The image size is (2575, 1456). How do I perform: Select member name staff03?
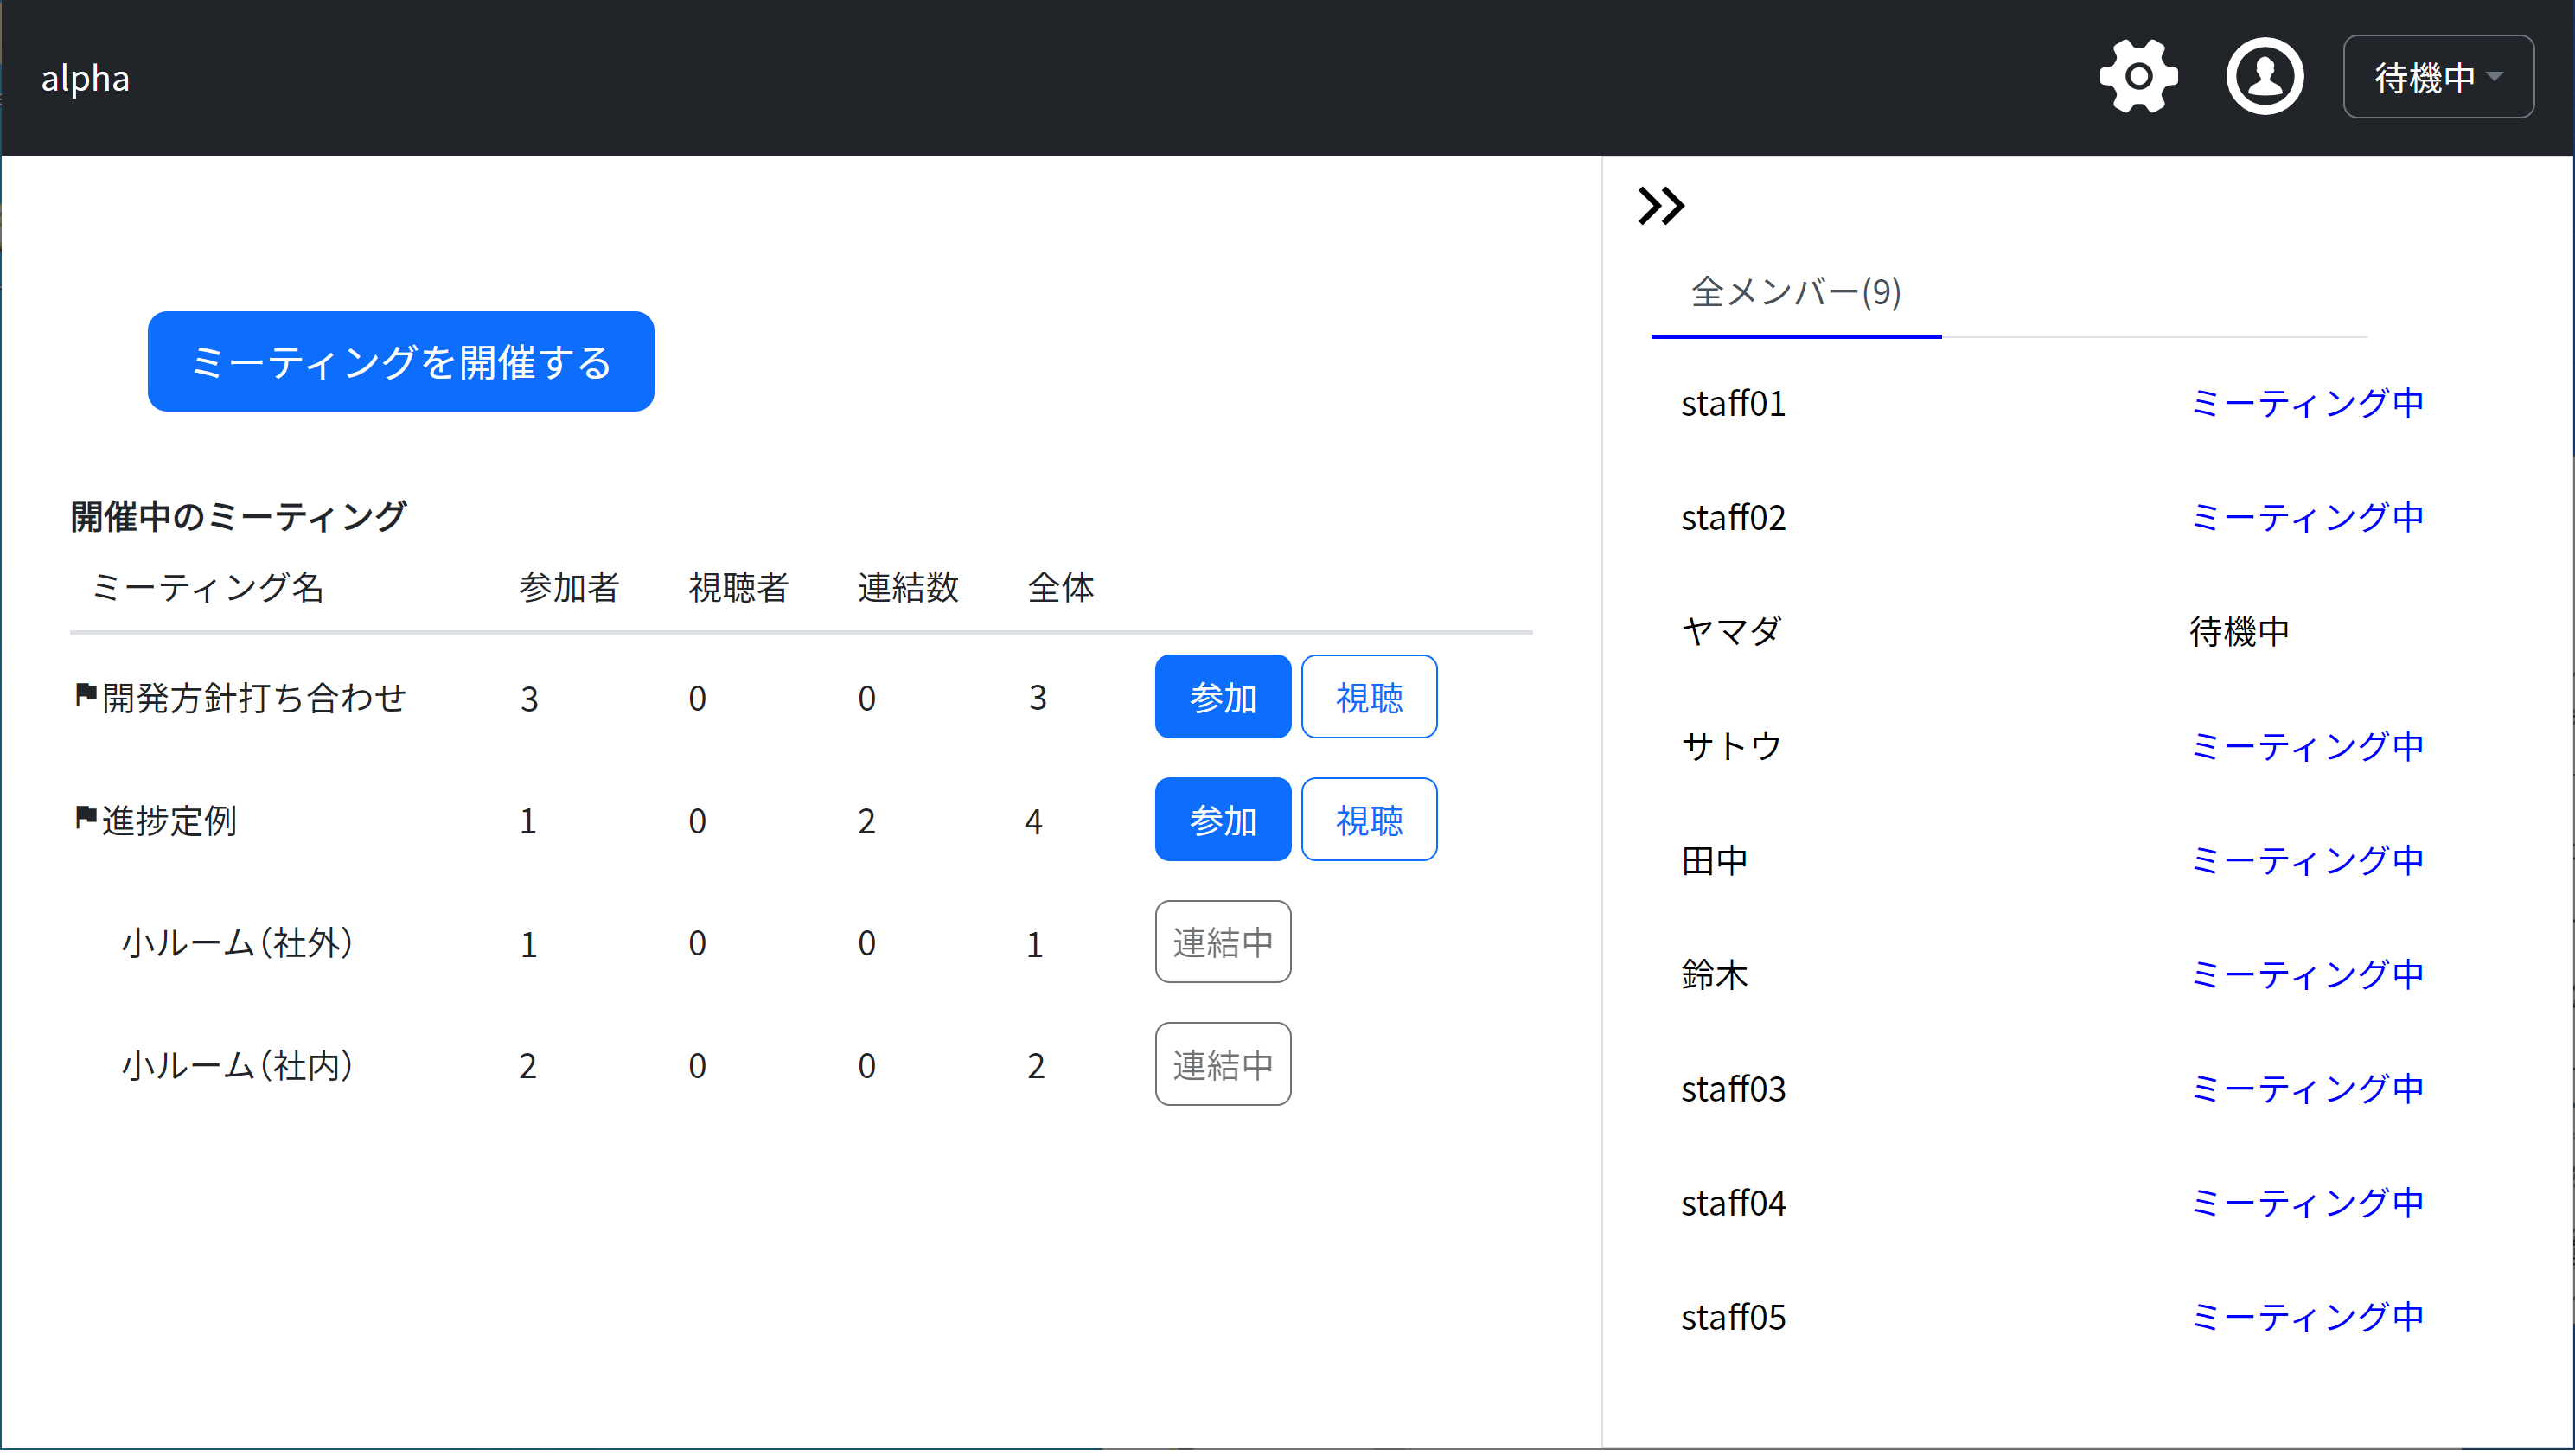pos(1733,1090)
